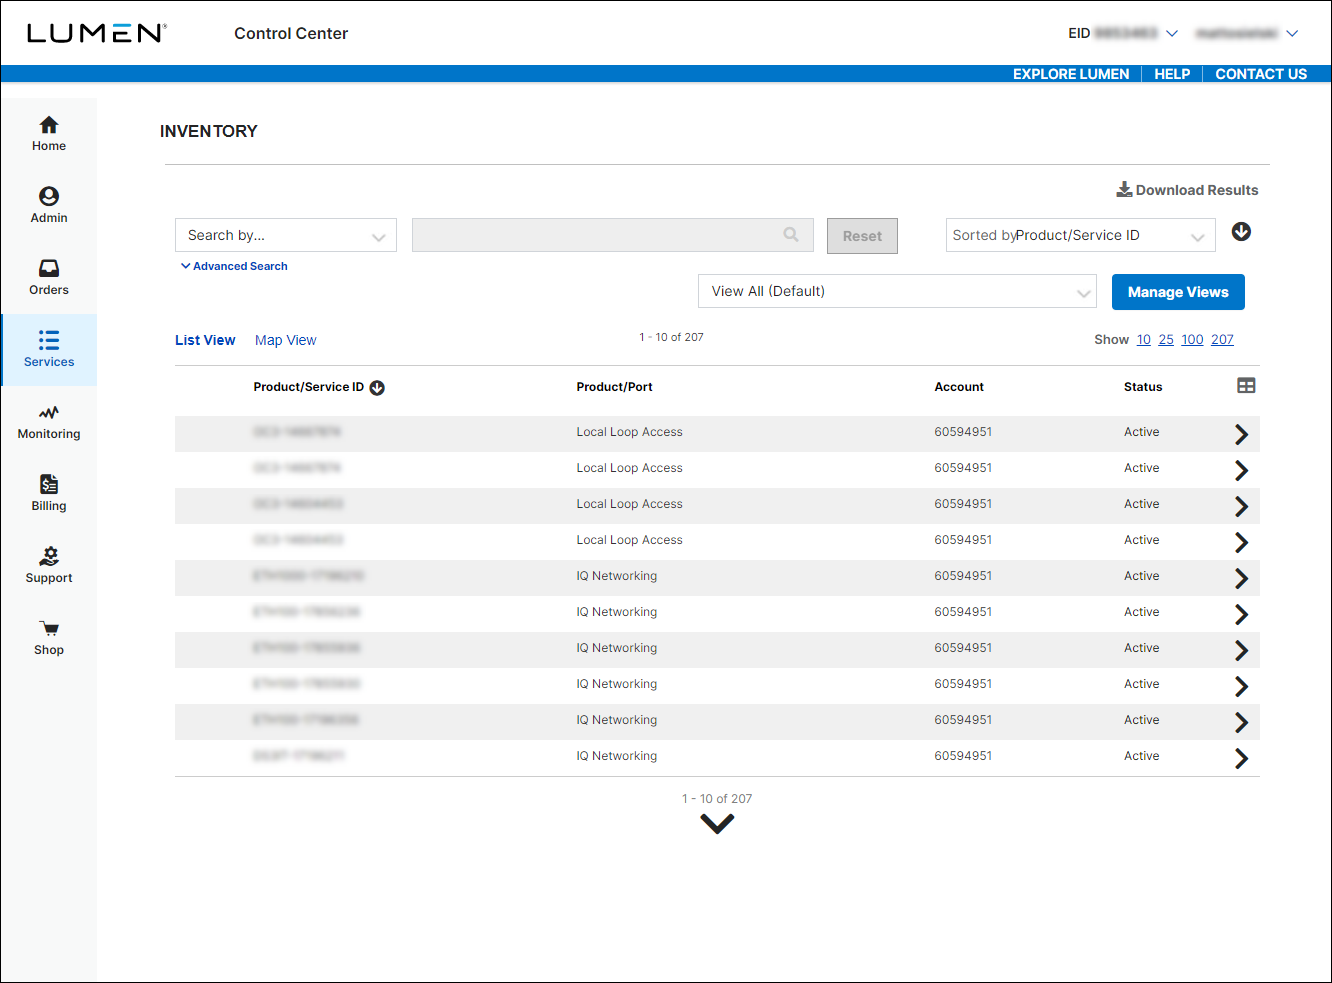This screenshot has width=1332, height=983.
Task: Click the Manage Views button
Action: pyautogui.click(x=1178, y=292)
